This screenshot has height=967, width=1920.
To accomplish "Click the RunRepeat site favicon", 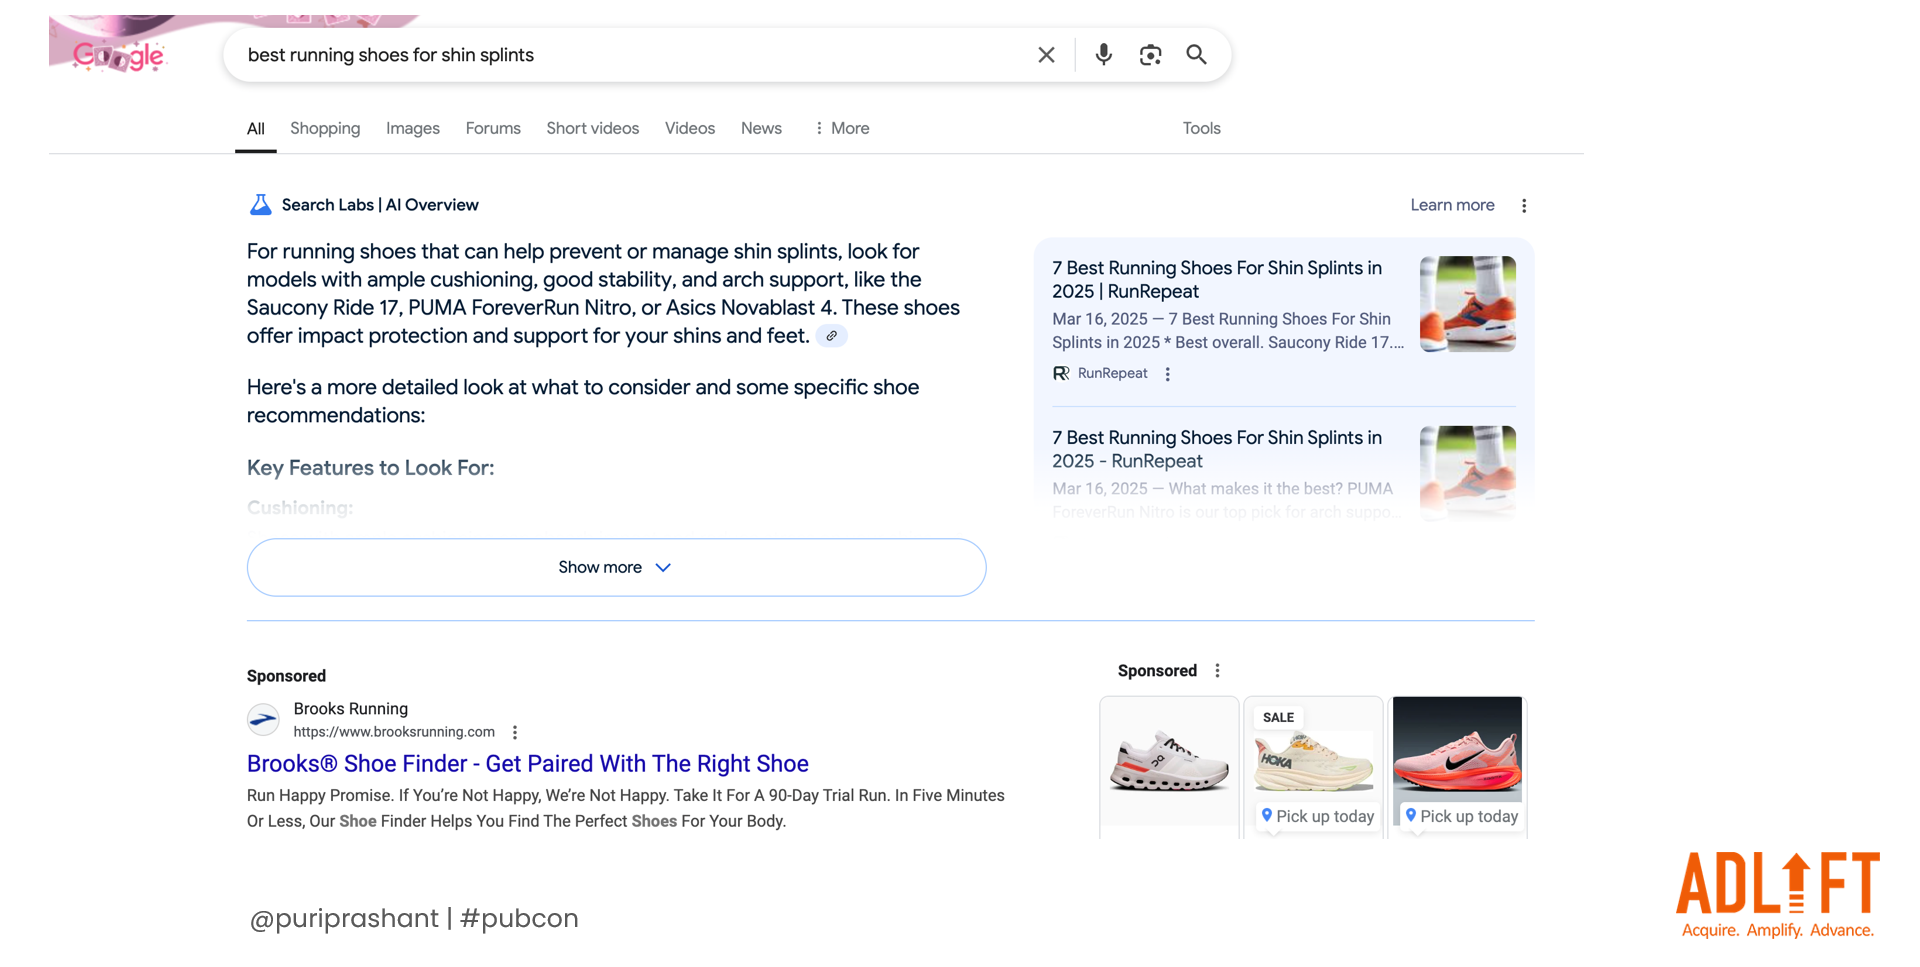I will pyautogui.click(x=1061, y=373).
